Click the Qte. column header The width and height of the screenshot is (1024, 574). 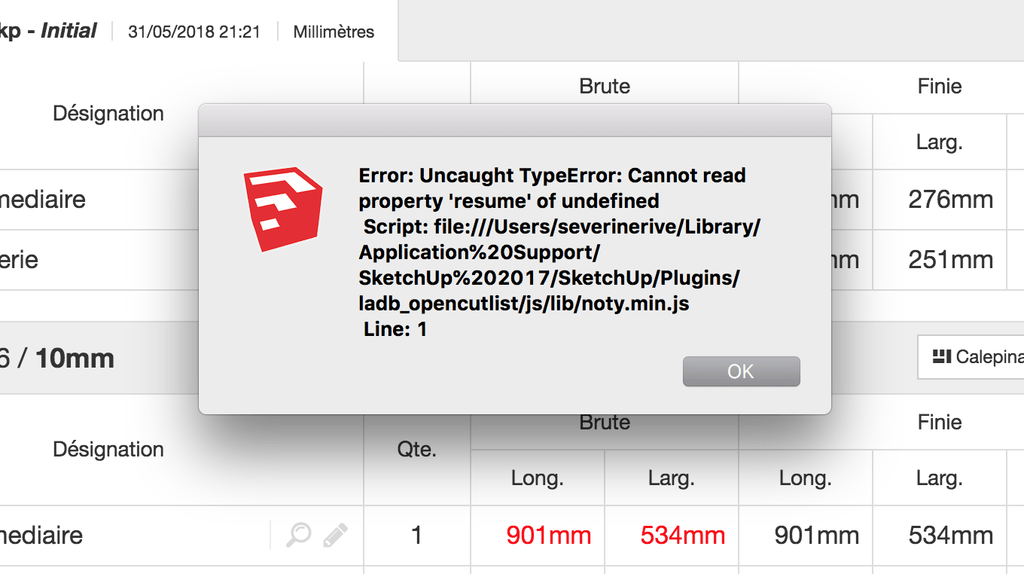(417, 449)
